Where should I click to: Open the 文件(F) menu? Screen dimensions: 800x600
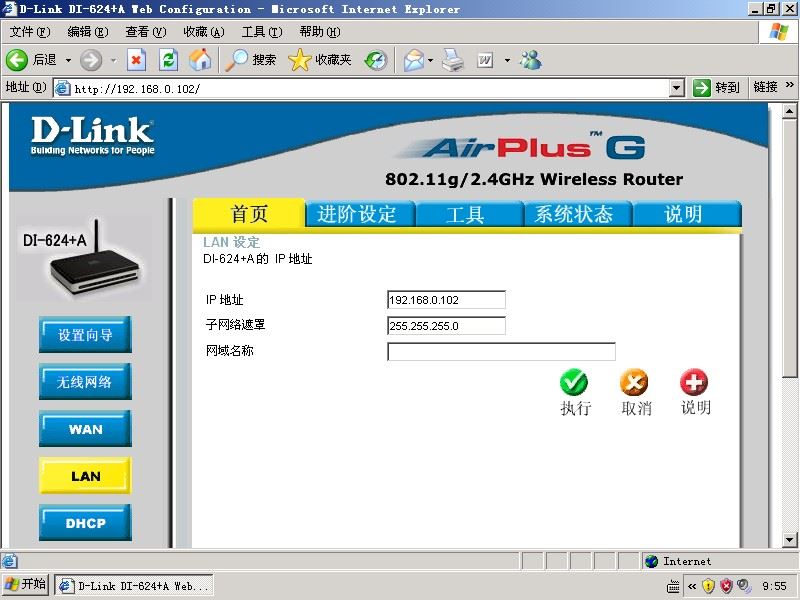tap(30, 32)
